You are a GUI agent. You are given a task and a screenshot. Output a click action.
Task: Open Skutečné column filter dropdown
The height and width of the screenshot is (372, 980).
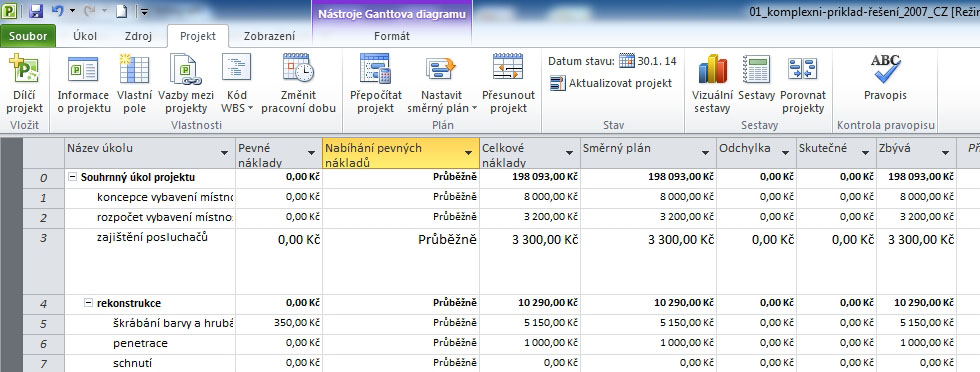[x=865, y=153]
